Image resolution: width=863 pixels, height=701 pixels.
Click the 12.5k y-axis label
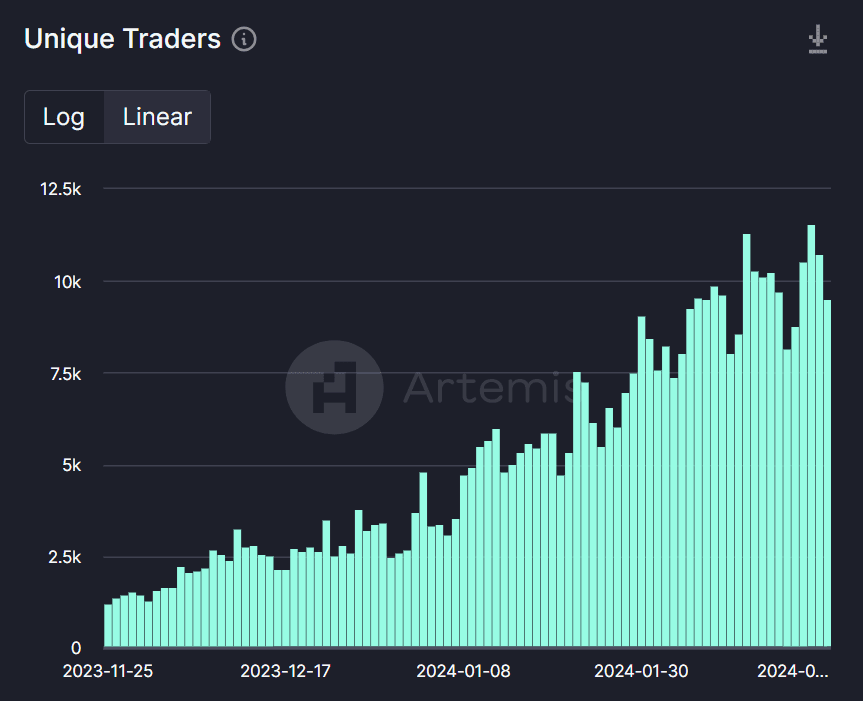(61, 189)
